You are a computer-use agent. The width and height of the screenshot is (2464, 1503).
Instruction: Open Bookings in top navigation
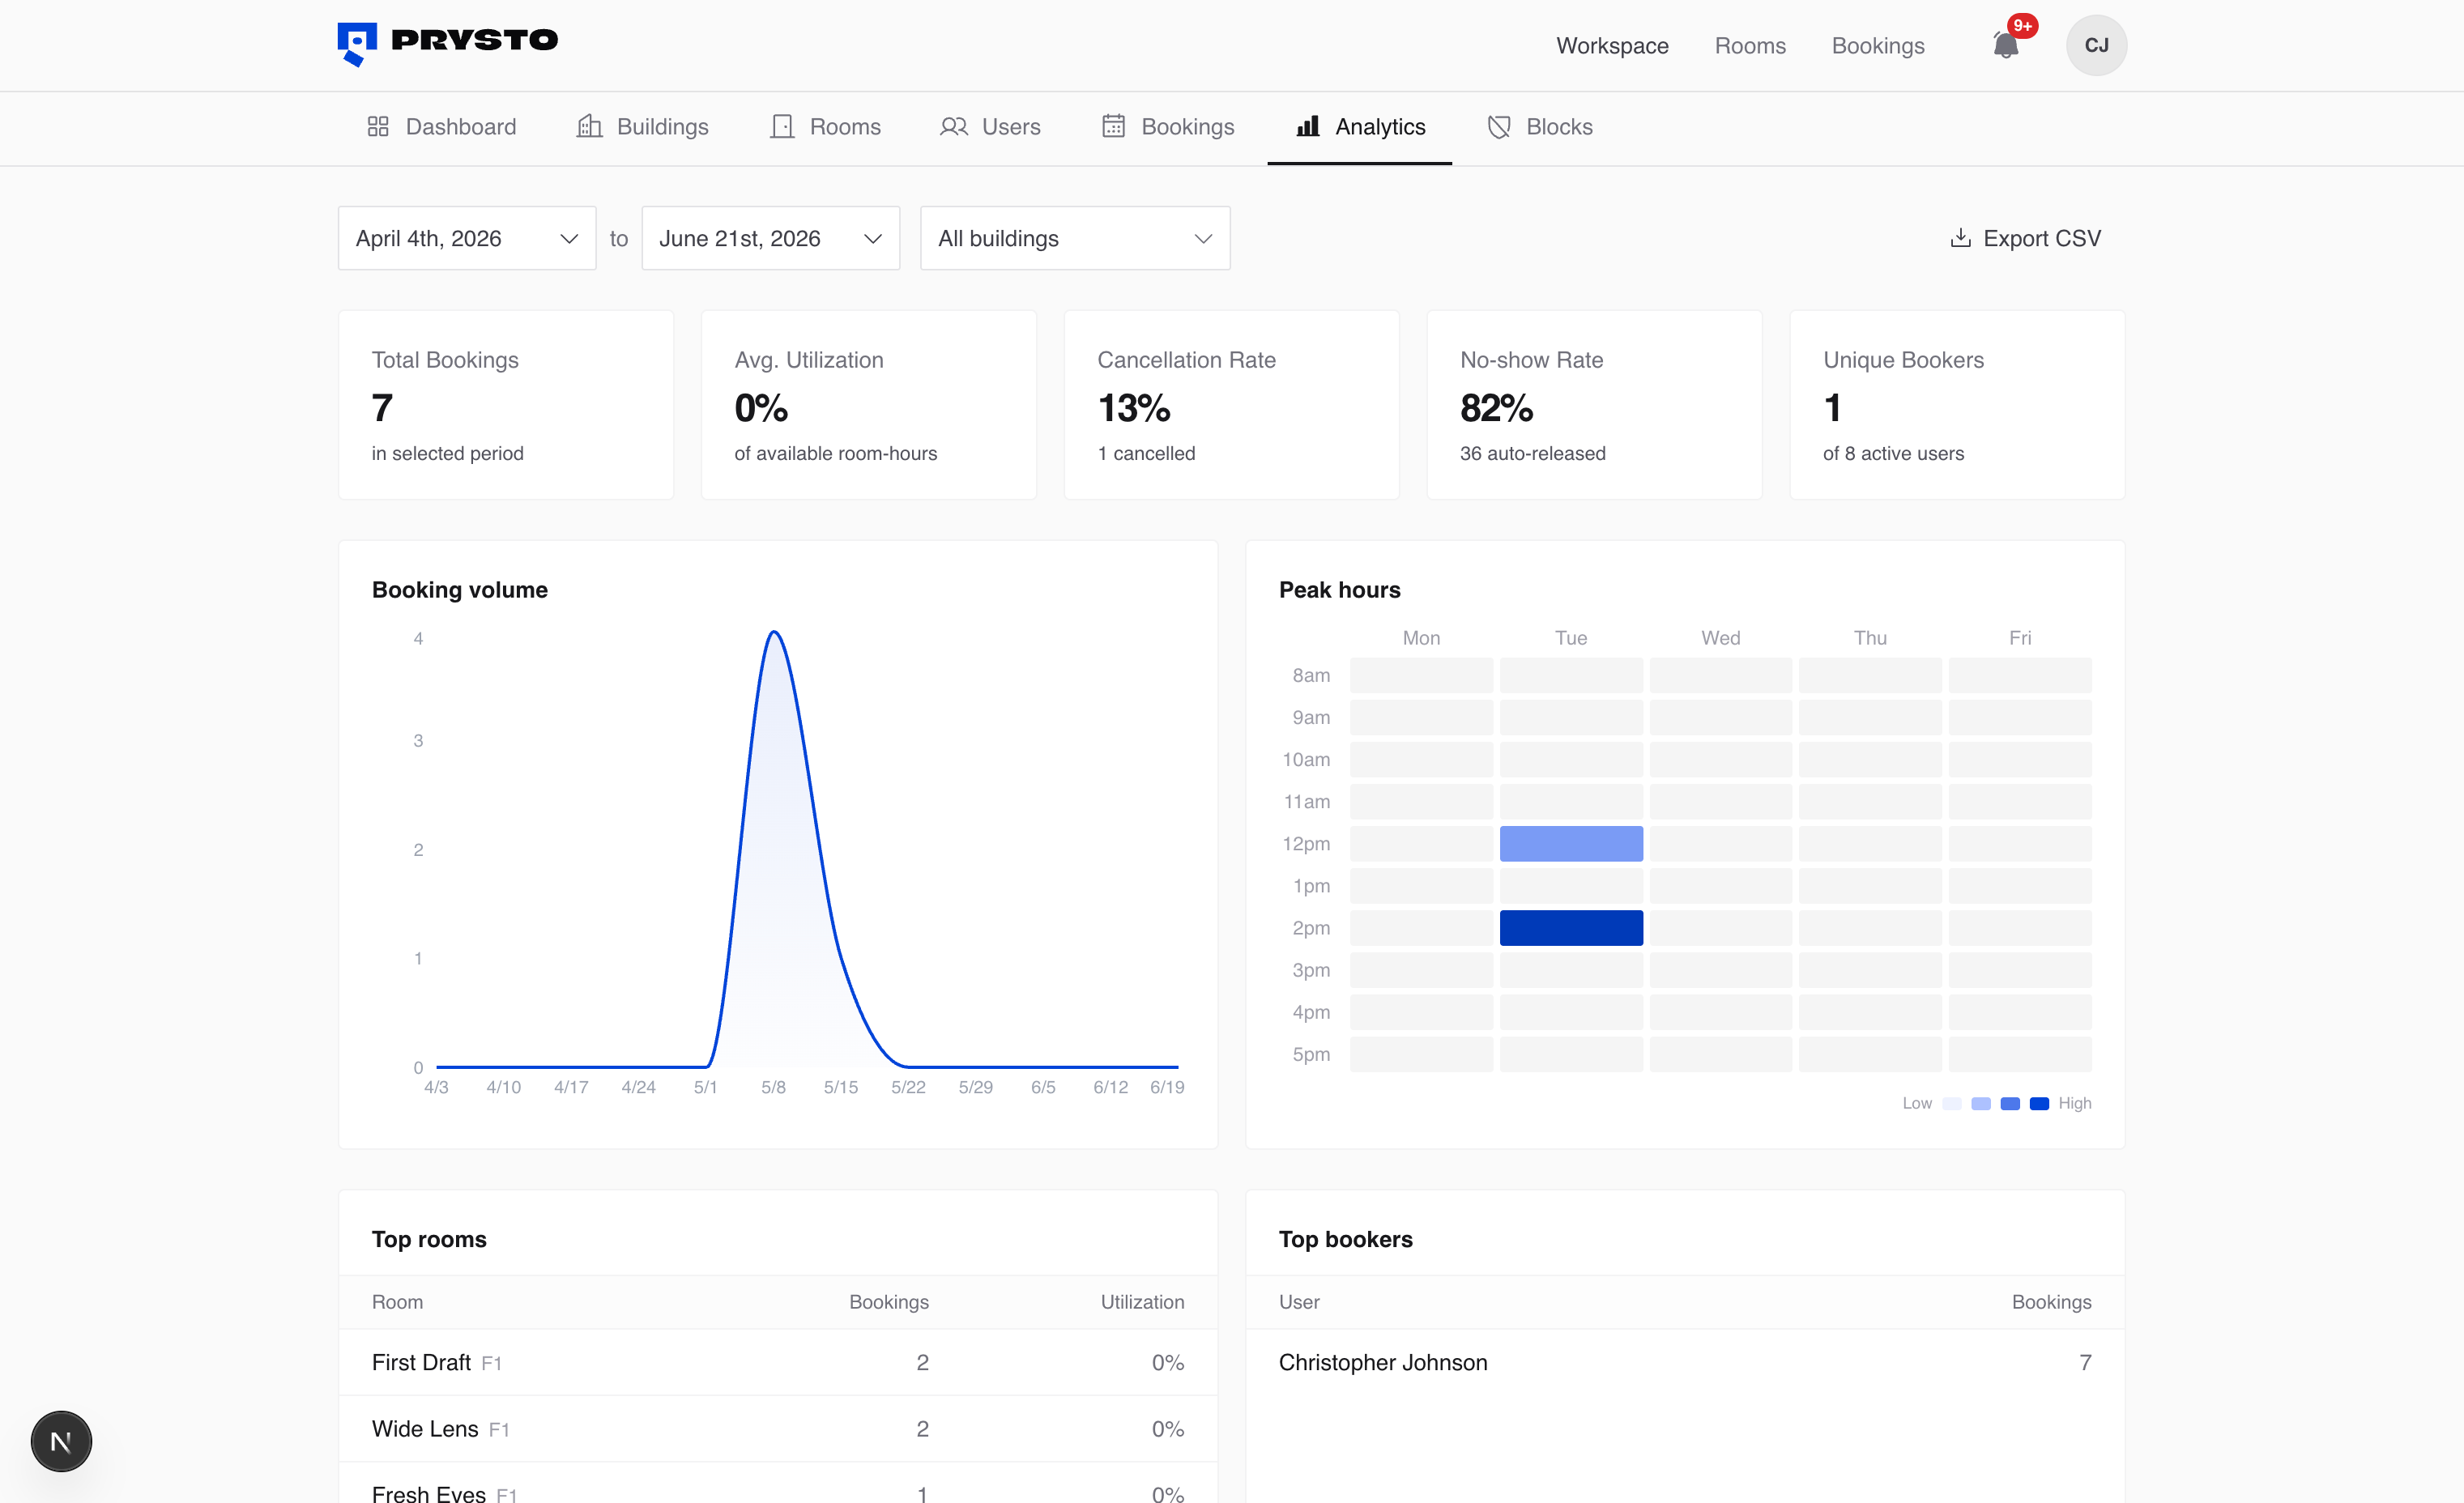(x=1878, y=46)
